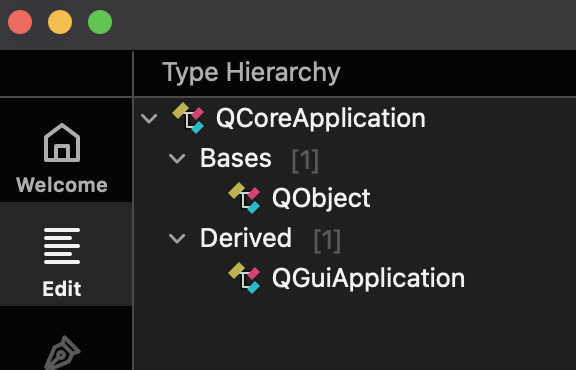The image size is (576, 370).
Task: Click the class icon next to QObject
Action: click(x=244, y=198)
